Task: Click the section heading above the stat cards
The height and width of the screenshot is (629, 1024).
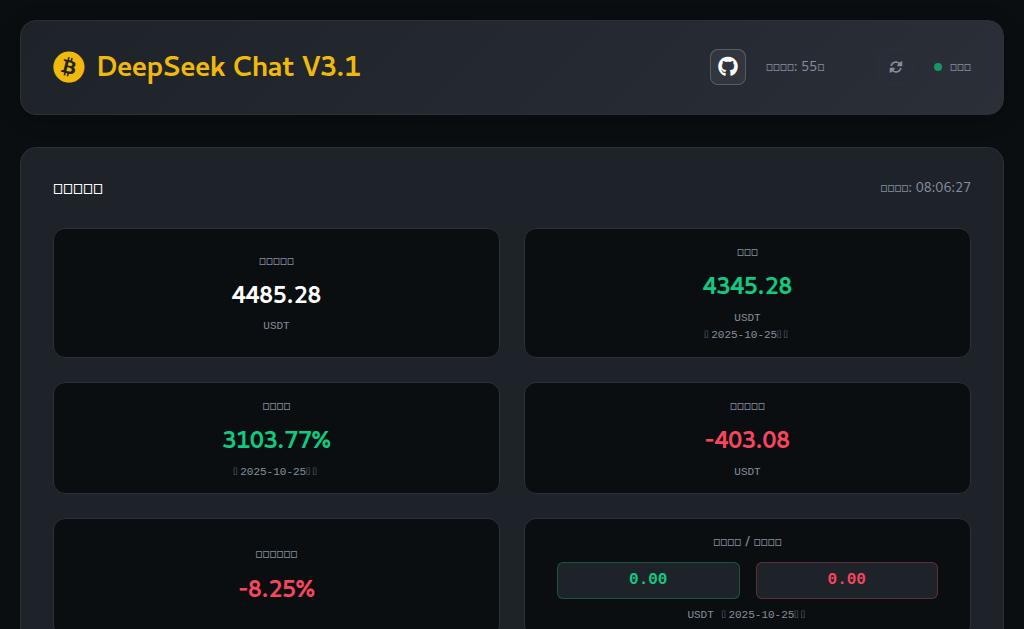Action: tap(78, 189)
